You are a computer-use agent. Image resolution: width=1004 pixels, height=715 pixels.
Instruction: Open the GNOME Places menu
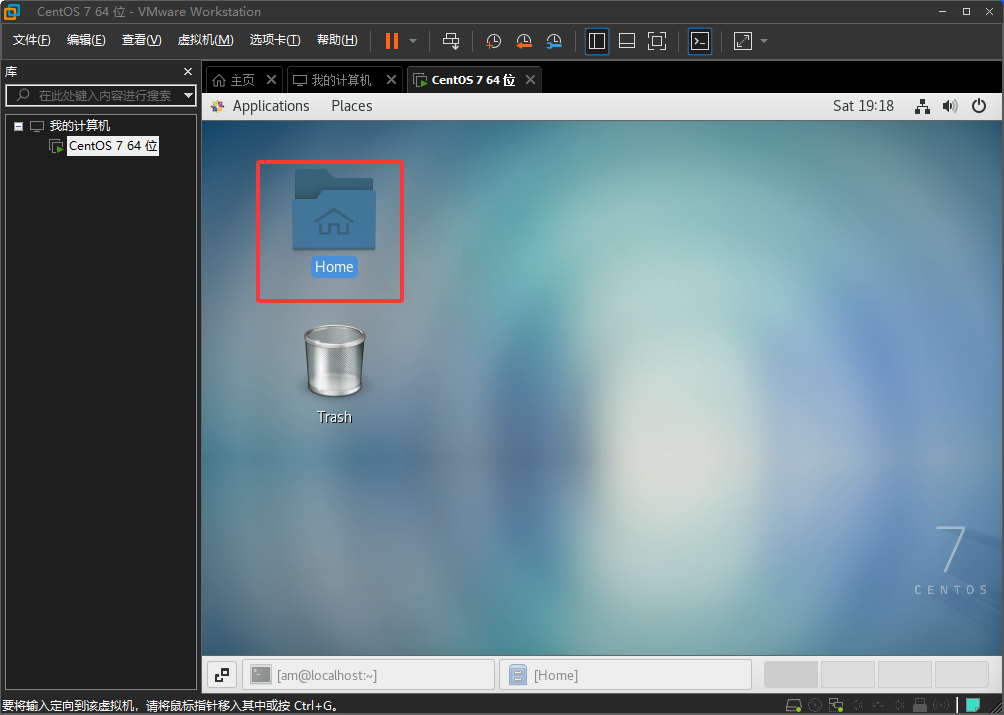click(352, 106)
